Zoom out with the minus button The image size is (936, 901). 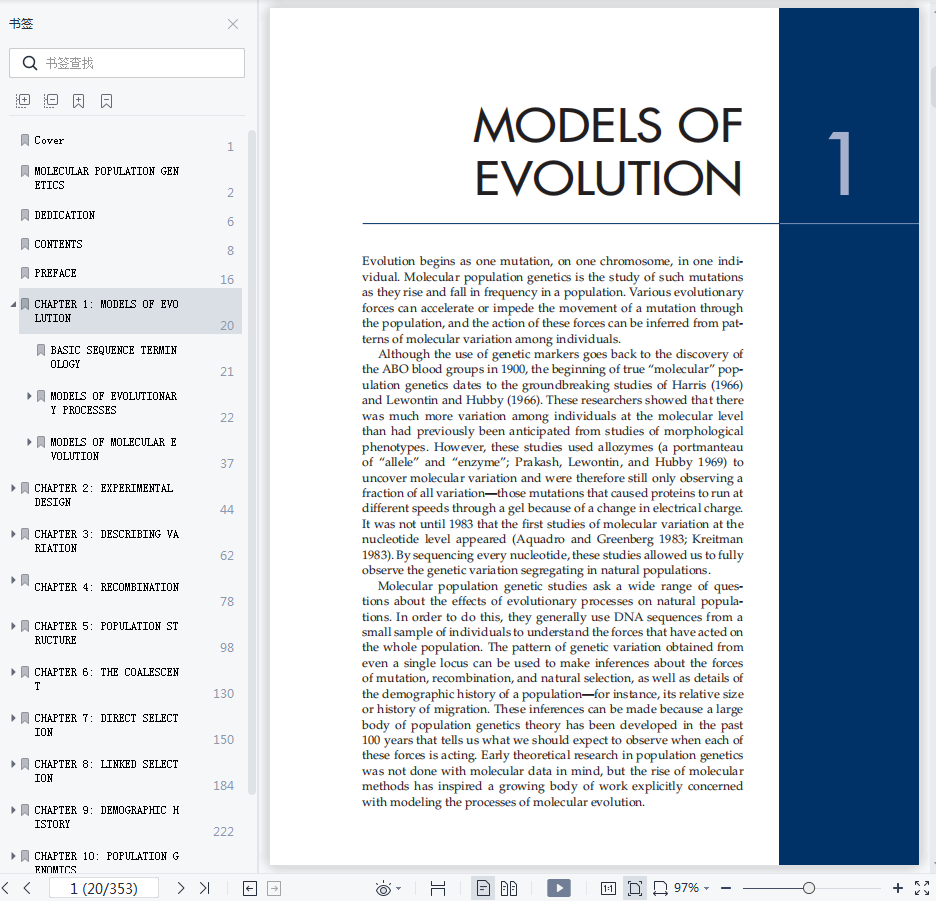[x=726, y=888]
